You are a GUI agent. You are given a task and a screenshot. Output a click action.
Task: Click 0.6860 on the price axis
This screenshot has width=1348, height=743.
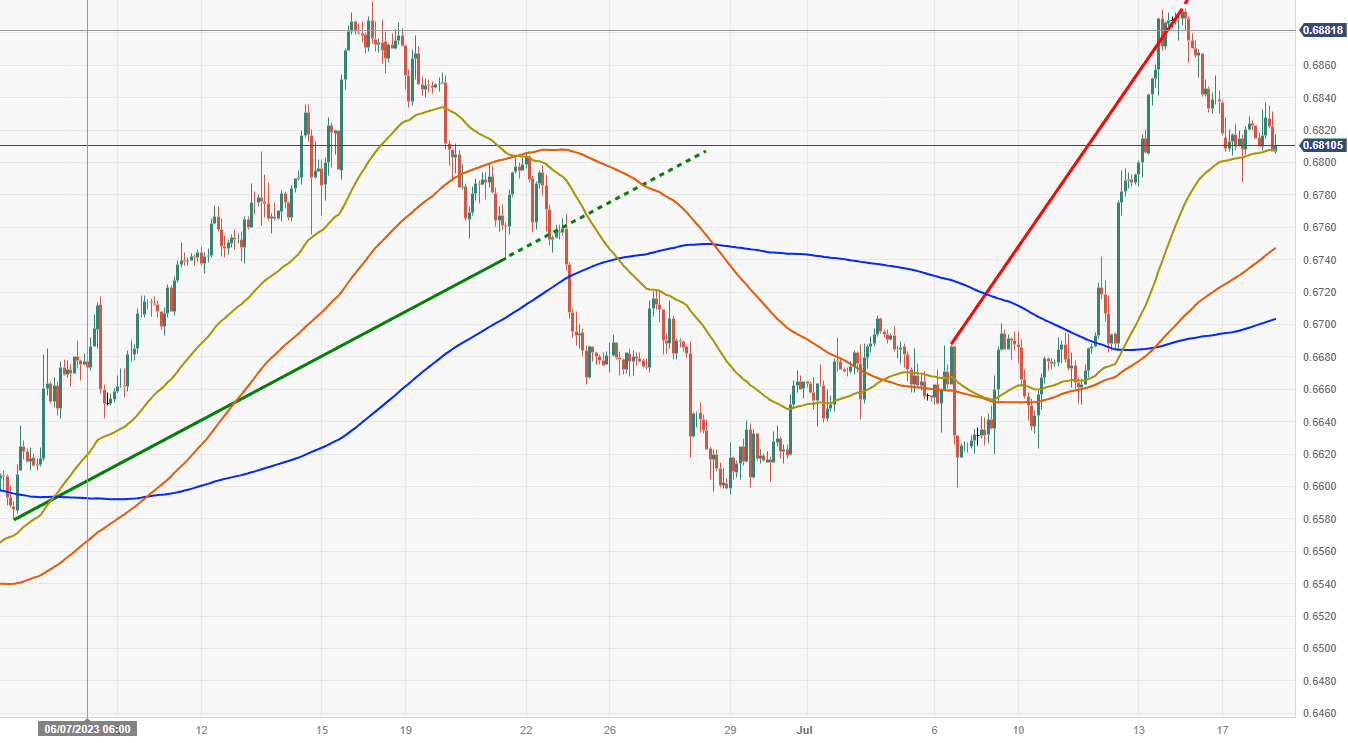point(1320,66)
